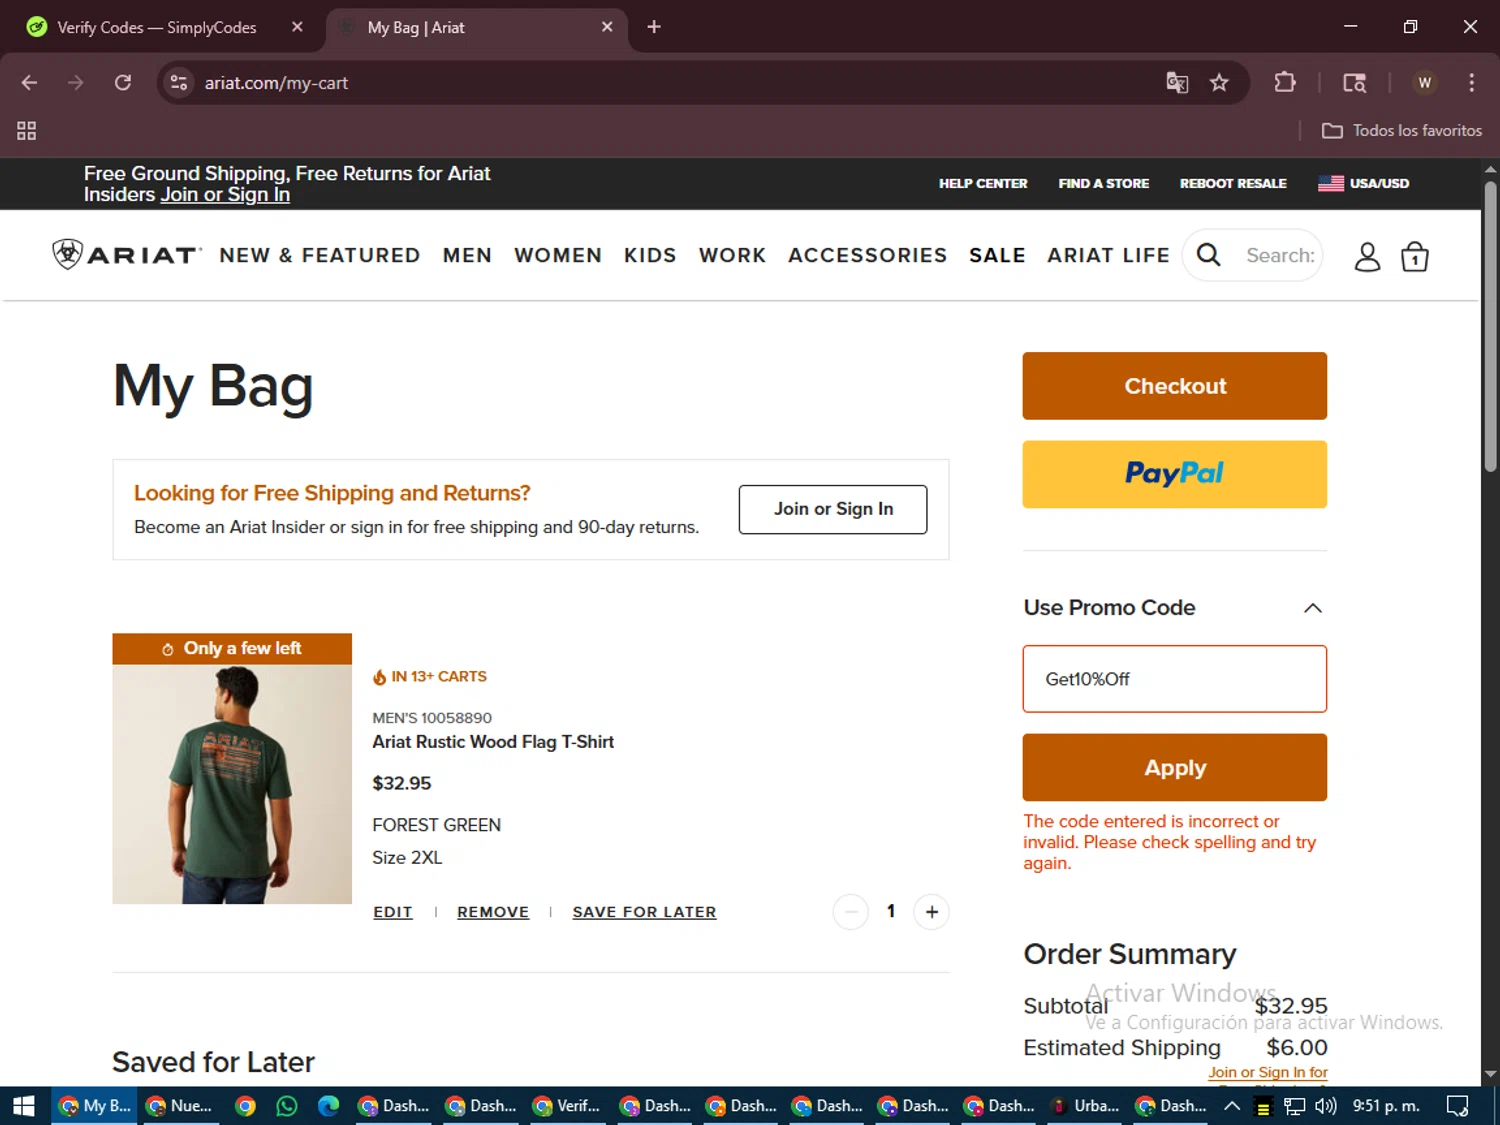Open the FIND A STORE link
Screen dimensions: 1500x1125
pyautogui.click(x=1104, y=183)
